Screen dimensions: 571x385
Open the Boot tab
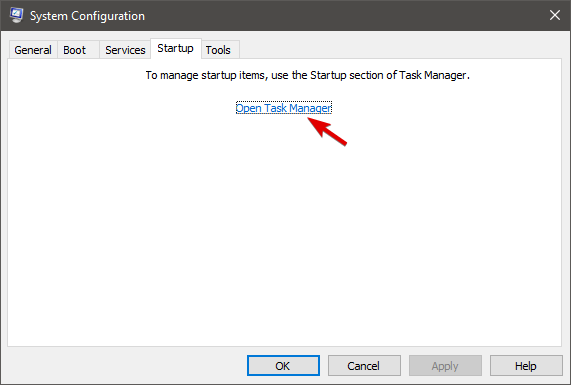[x=74, y=50]
